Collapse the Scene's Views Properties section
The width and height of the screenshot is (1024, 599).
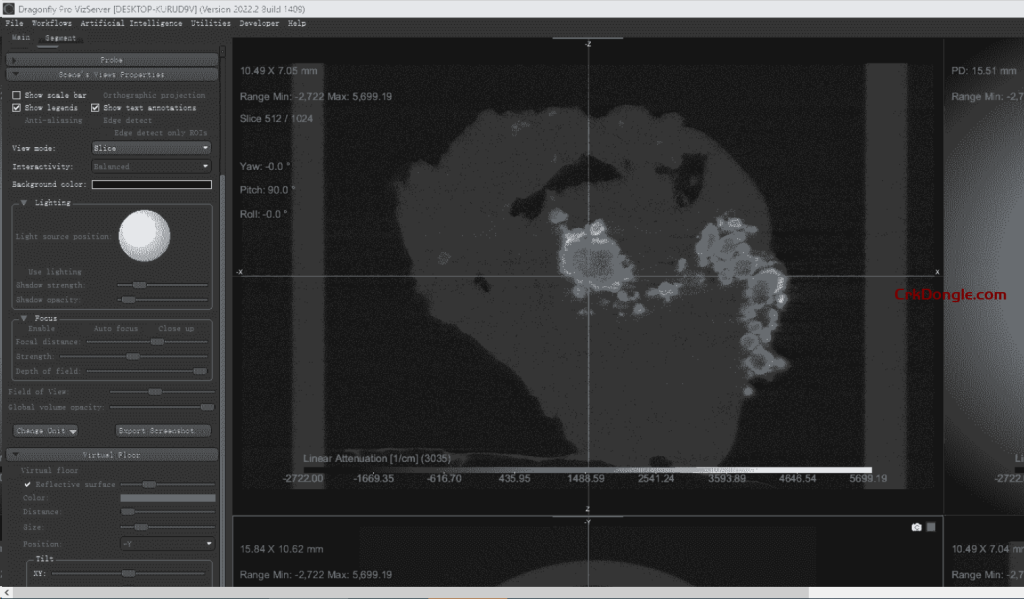14,74
